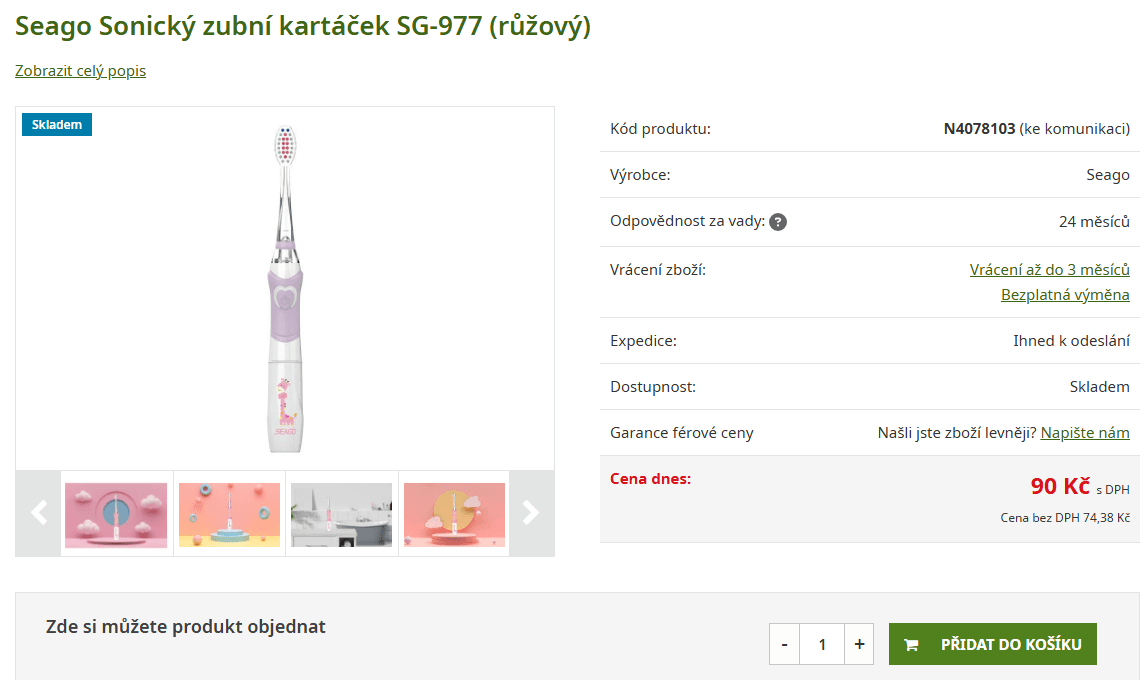Open the full description via Zobrazit celý popis
The width and height of the screenshot is (1143, 680).
pos(80,71)
